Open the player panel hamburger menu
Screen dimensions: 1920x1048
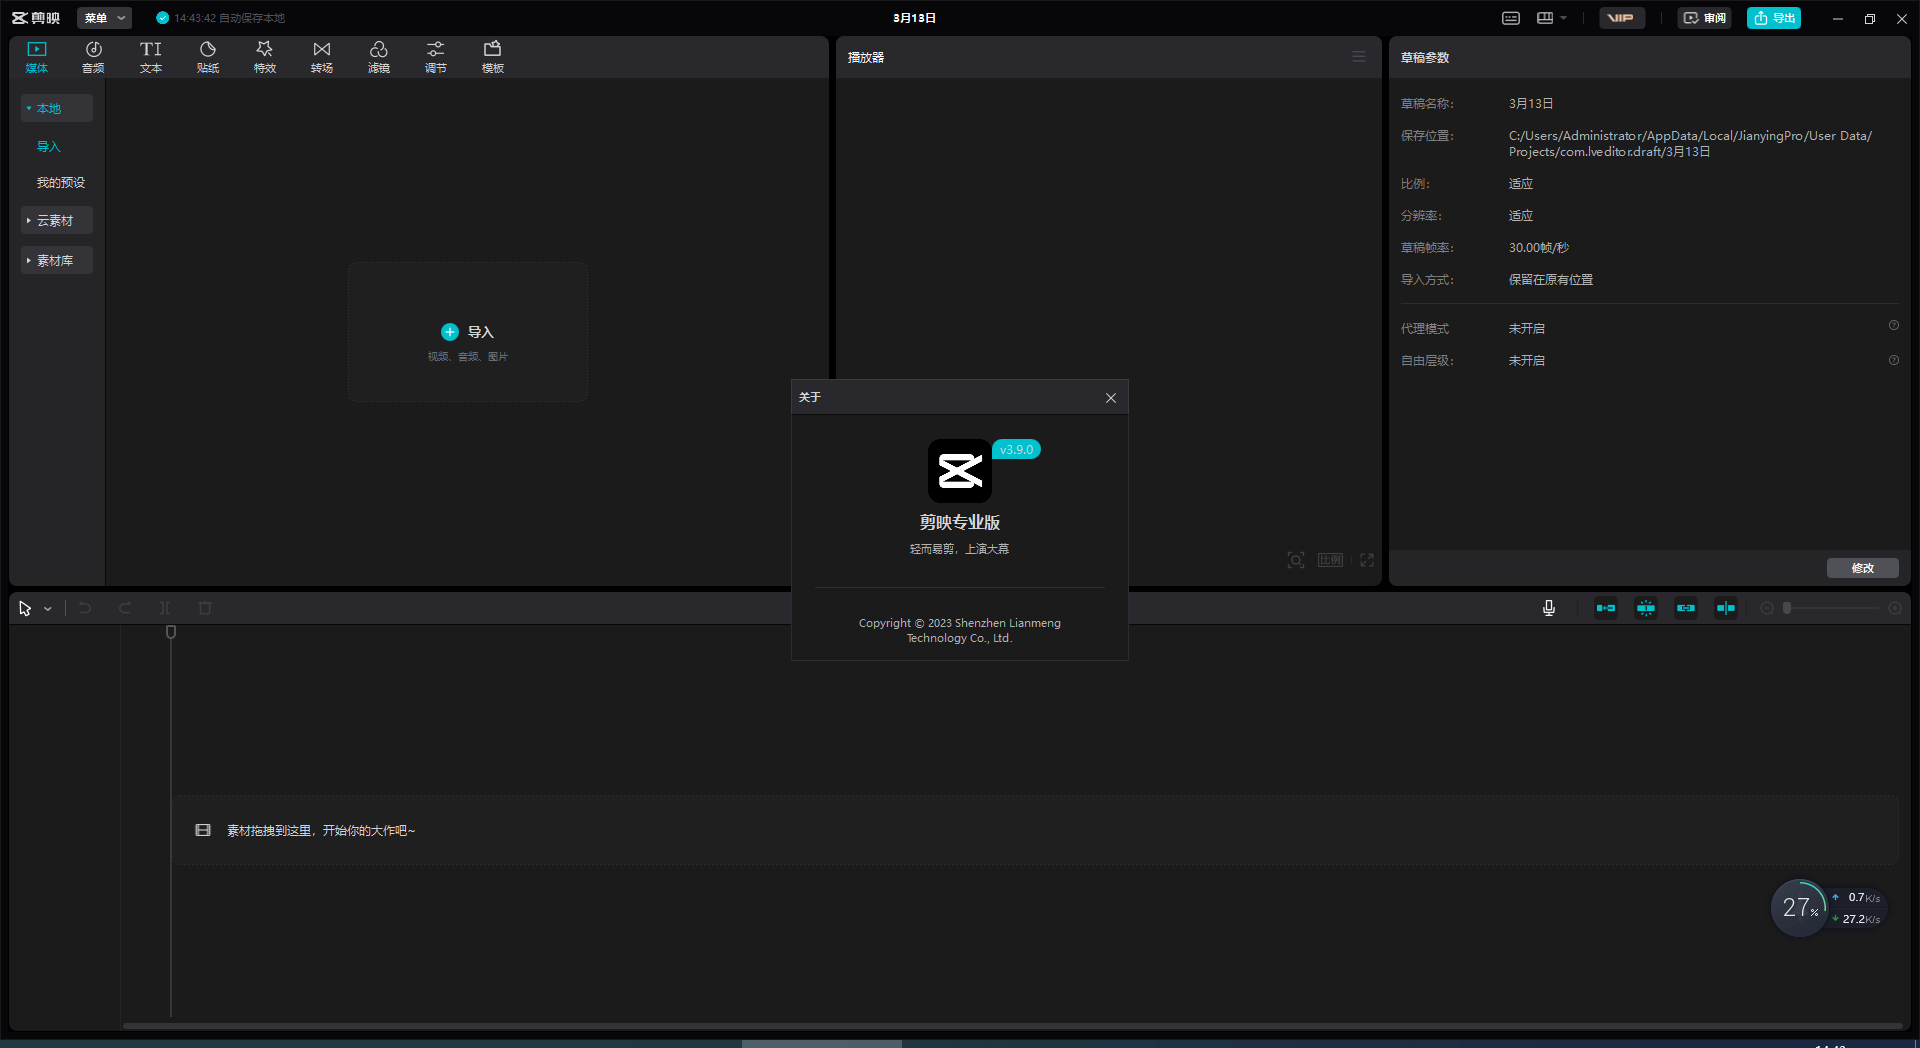tap(1359, 57)
